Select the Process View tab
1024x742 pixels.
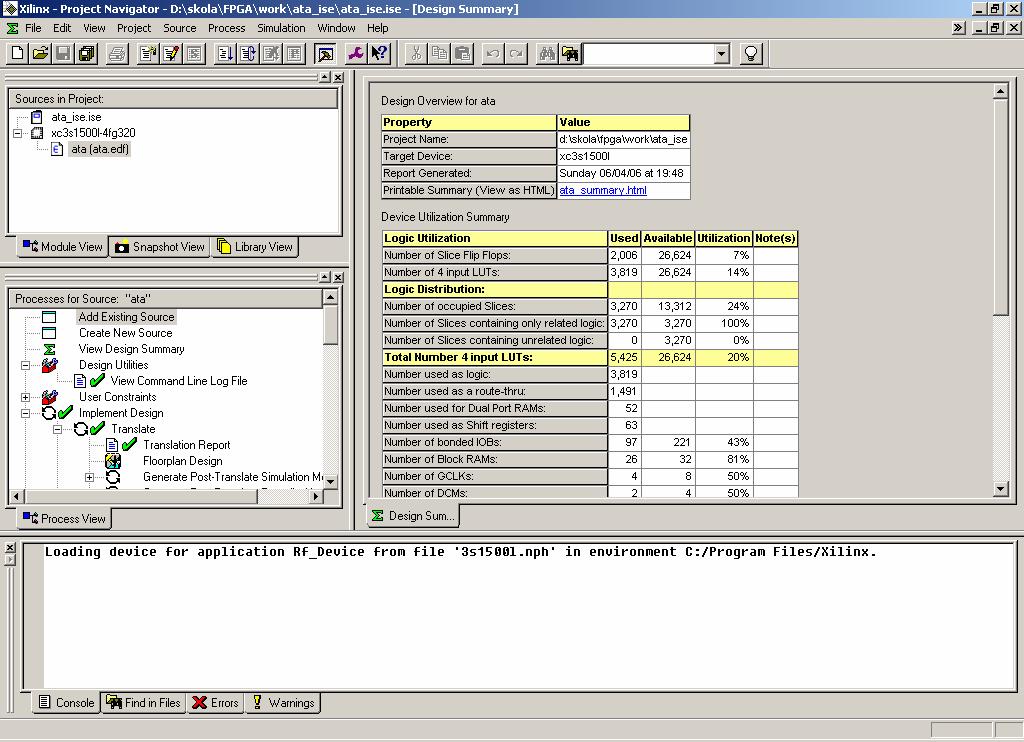point(64,519)
